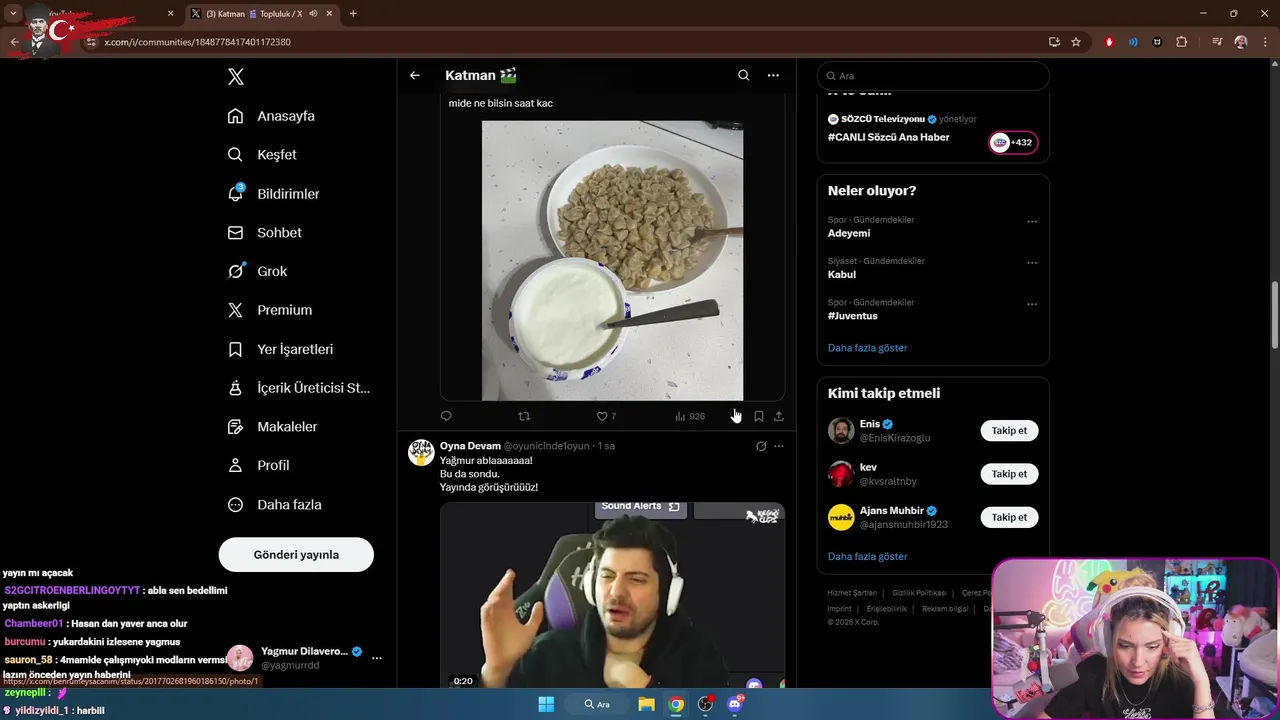Open Profil page
The image size is (1280, 720).
(258, 465)
